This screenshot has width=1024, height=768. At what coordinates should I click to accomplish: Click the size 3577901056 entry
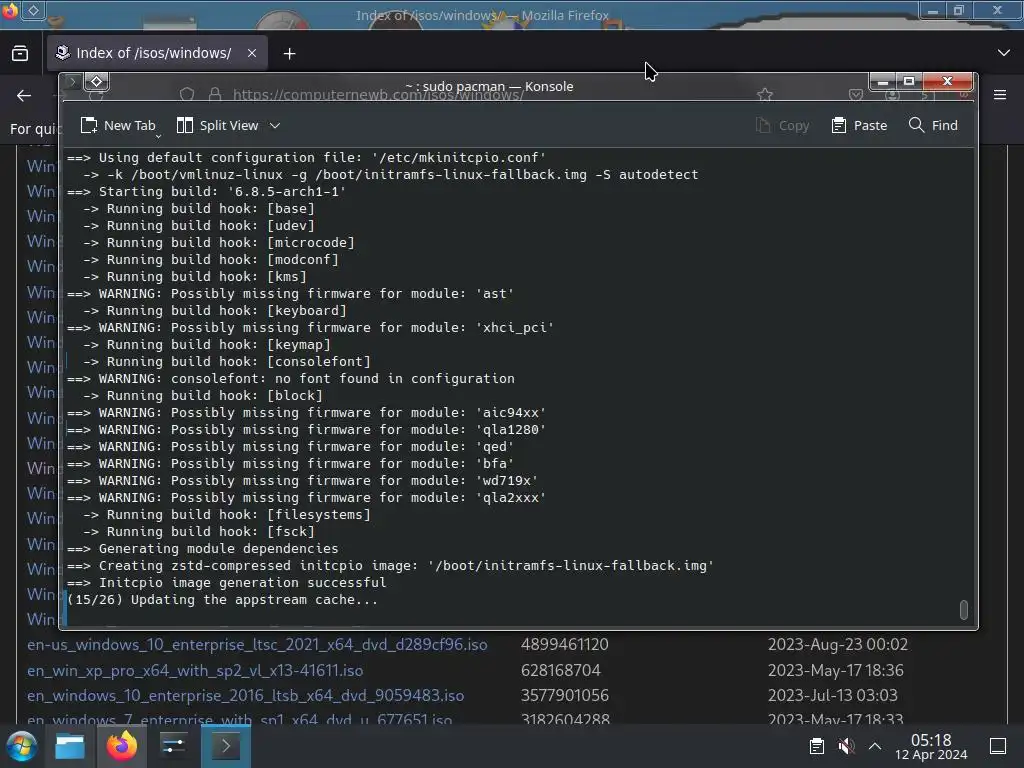coord(564,696)
